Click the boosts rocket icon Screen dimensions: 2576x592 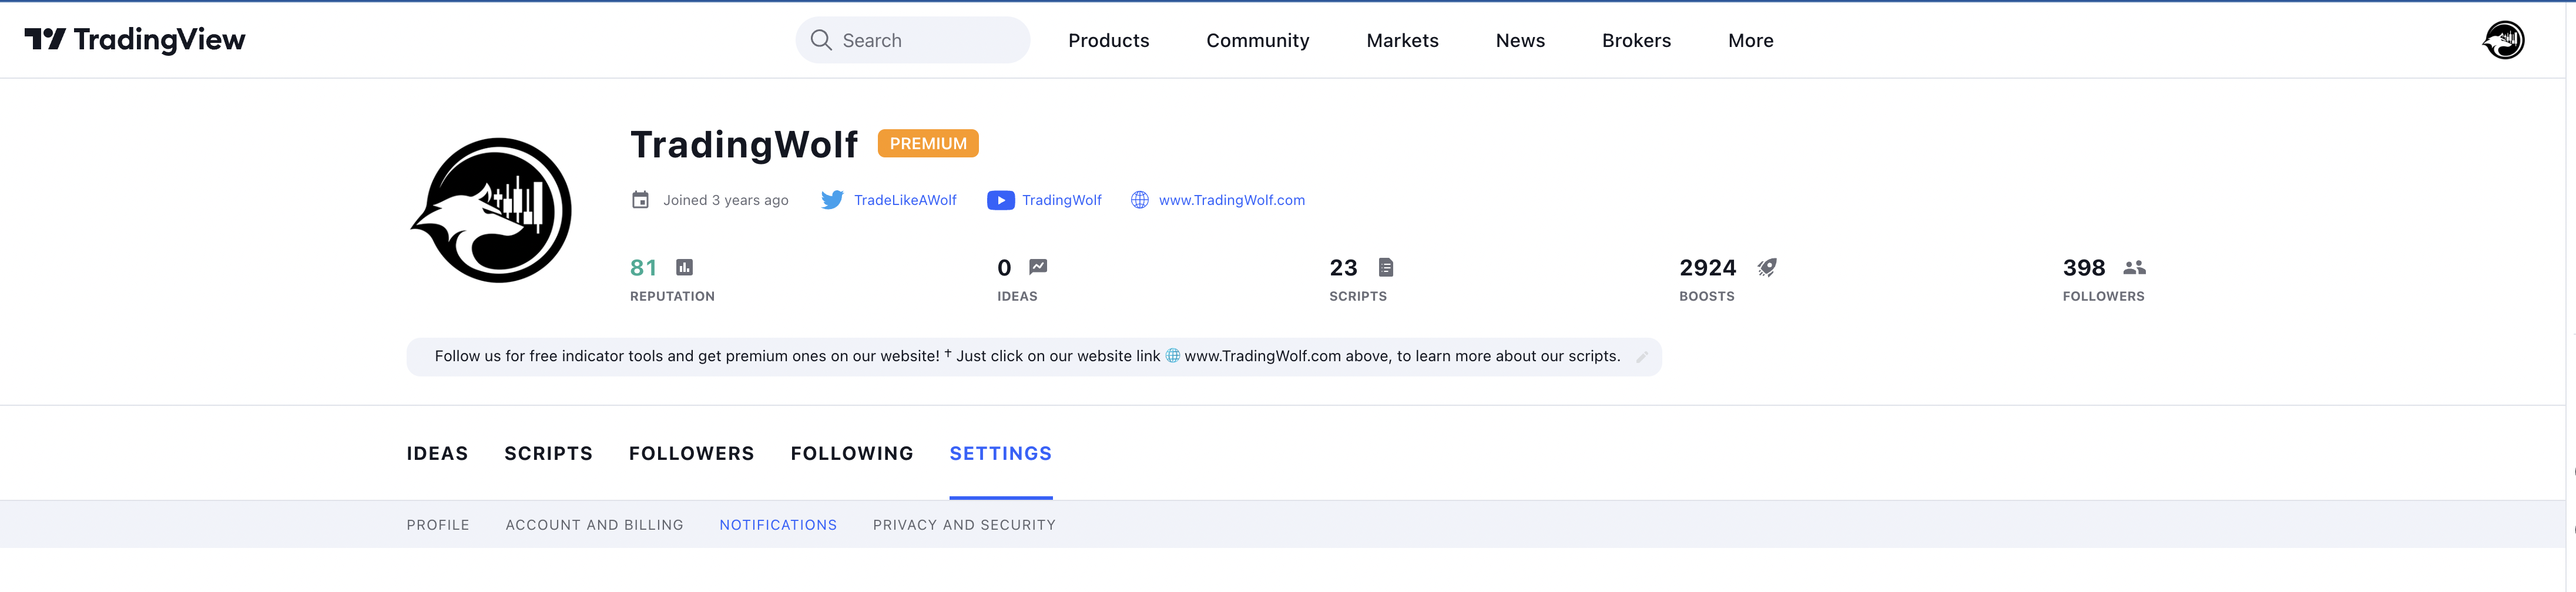1767,267
